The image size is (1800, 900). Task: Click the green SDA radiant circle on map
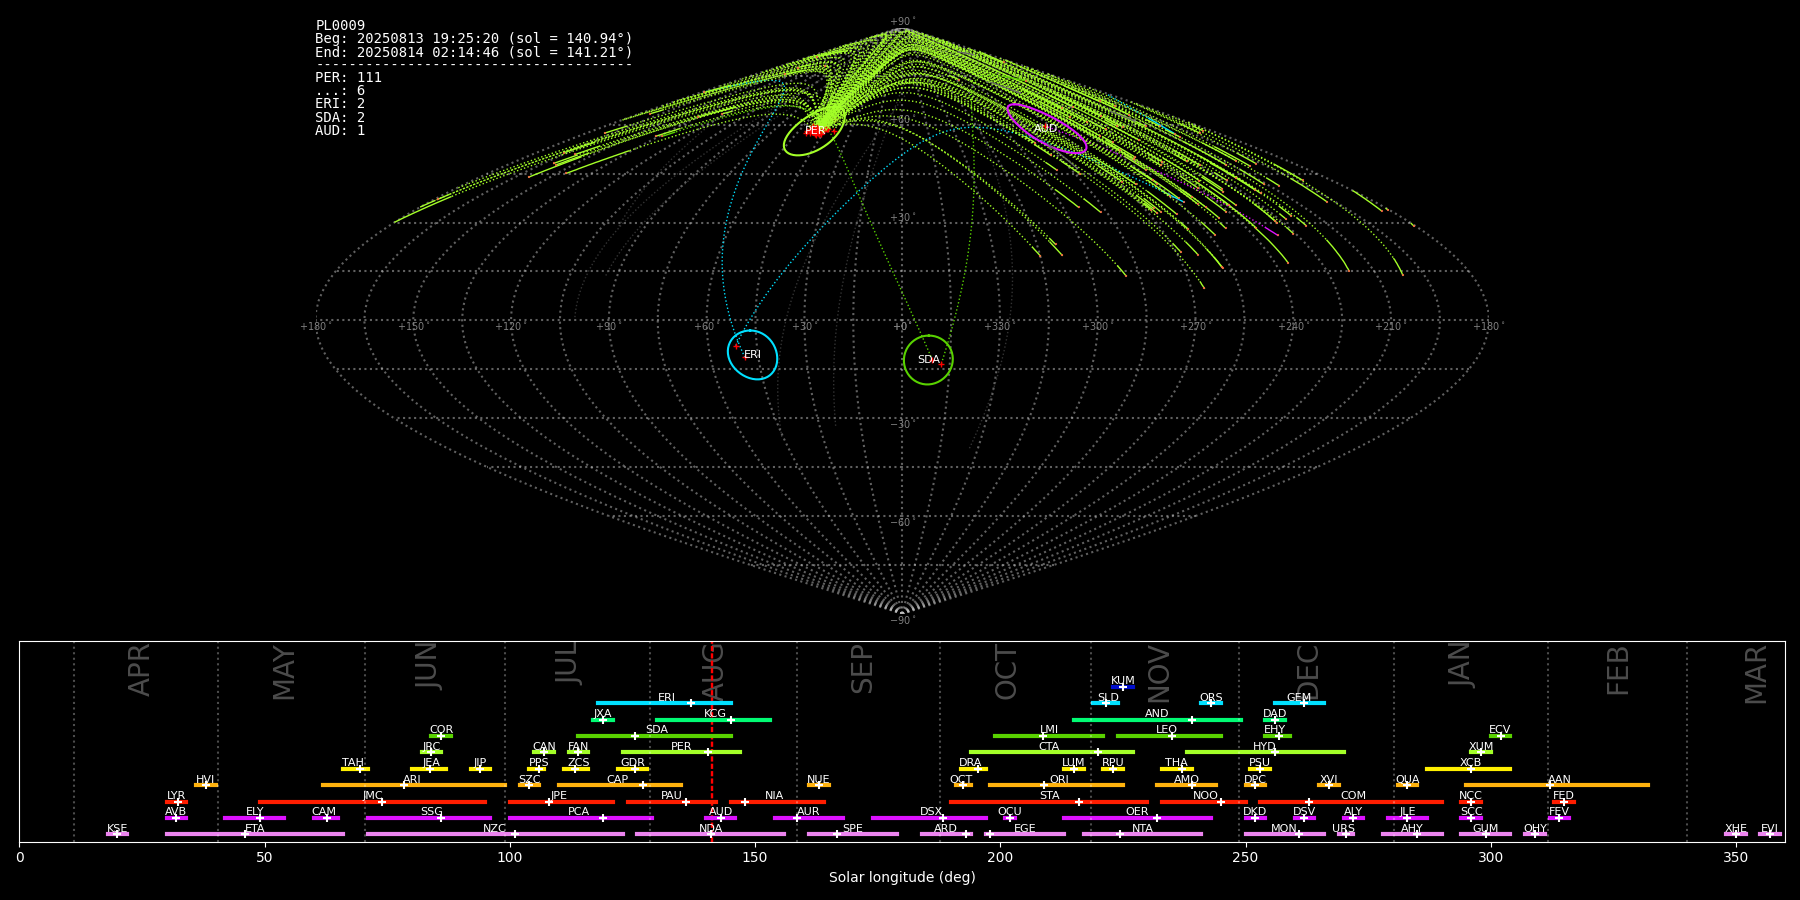[x=928, y=360]
